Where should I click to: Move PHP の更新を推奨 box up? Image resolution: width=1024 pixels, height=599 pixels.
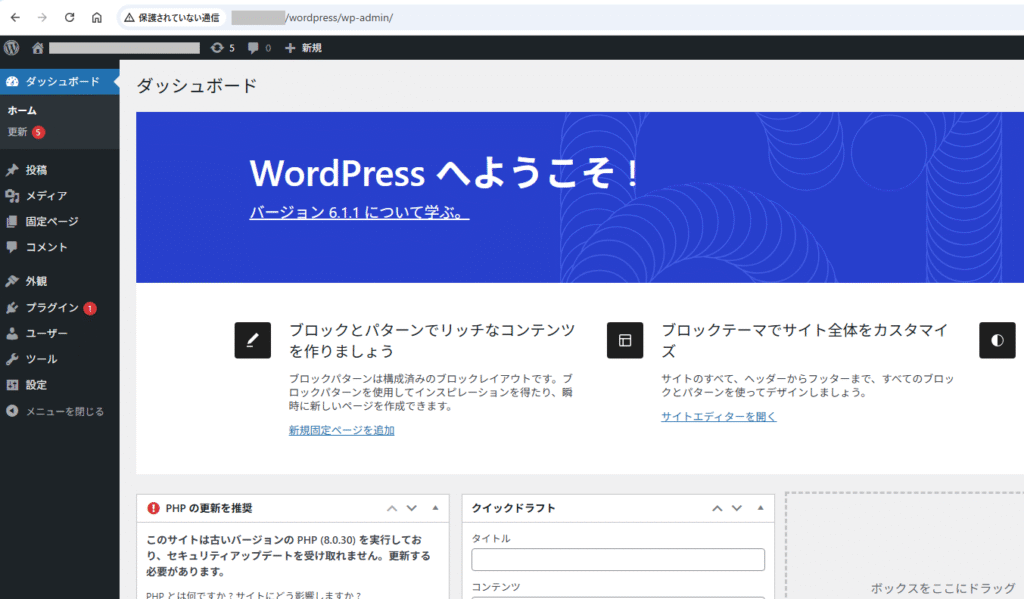click(392, 508)
